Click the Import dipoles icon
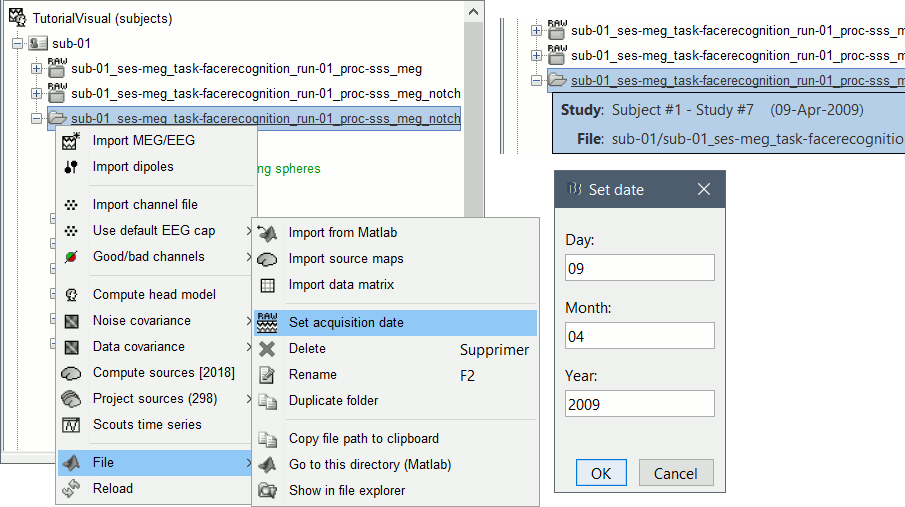 pos(71,167)
